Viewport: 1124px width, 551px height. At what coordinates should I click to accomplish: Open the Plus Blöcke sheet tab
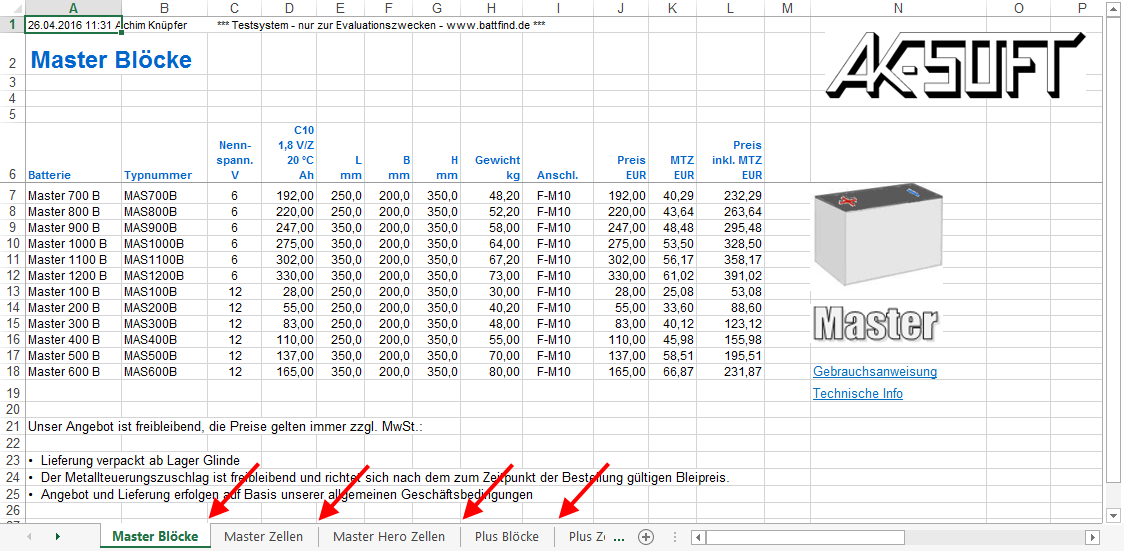[507, 537]
